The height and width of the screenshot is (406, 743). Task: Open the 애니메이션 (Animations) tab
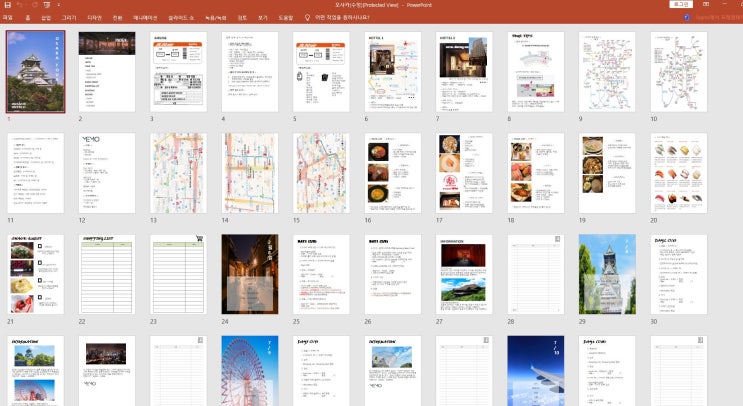coord(145,18)
